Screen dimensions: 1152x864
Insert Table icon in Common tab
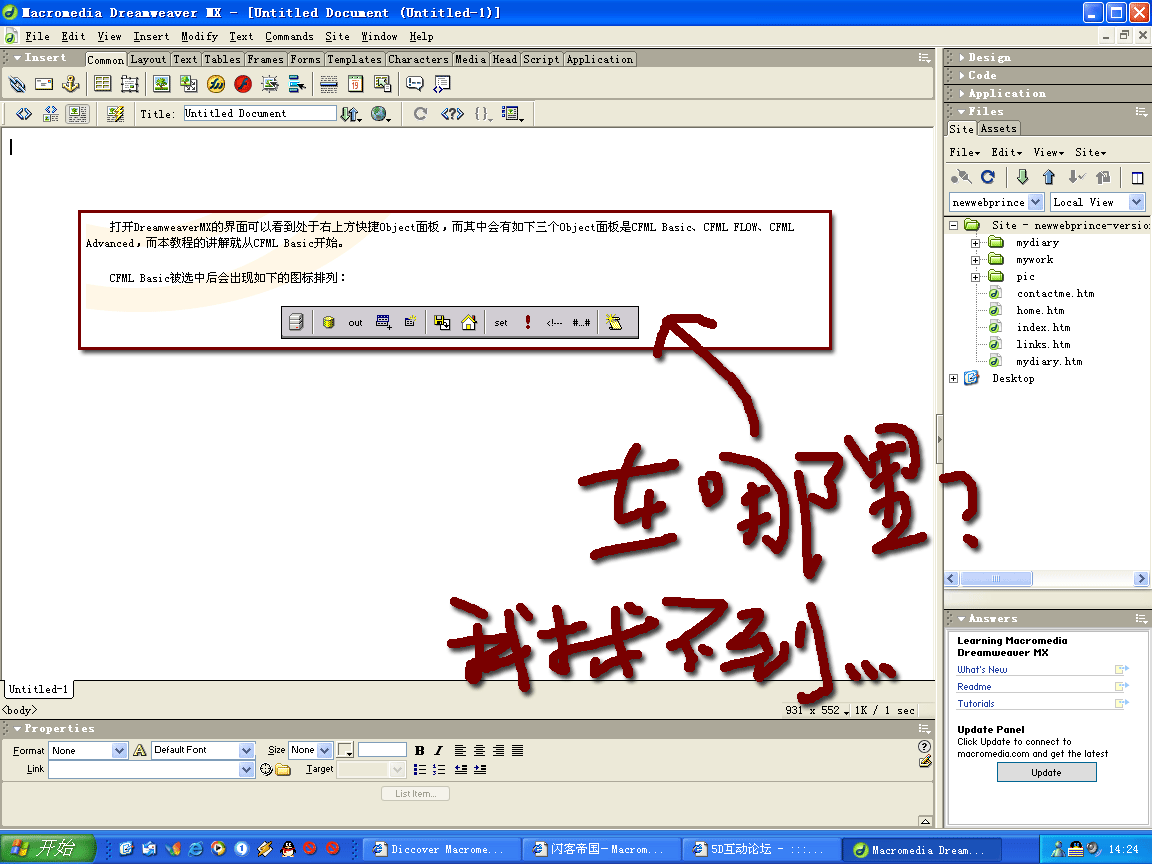(103, 84)
